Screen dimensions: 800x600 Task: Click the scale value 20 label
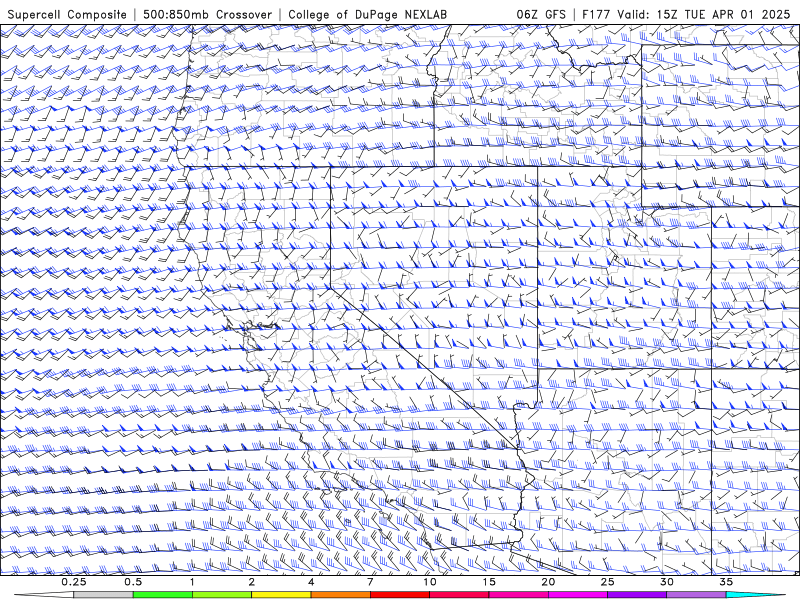[x=548, y=582]
